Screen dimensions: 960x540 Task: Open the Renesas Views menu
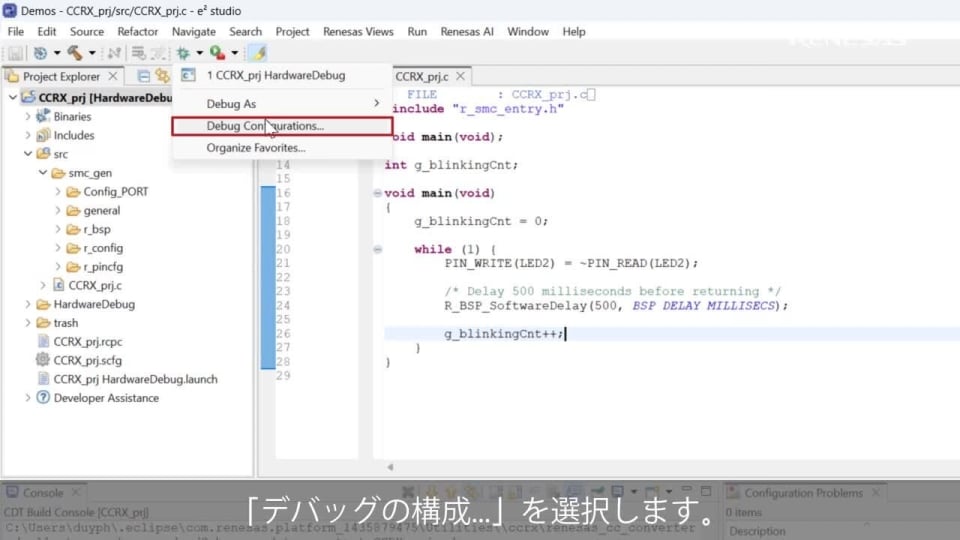358,31
